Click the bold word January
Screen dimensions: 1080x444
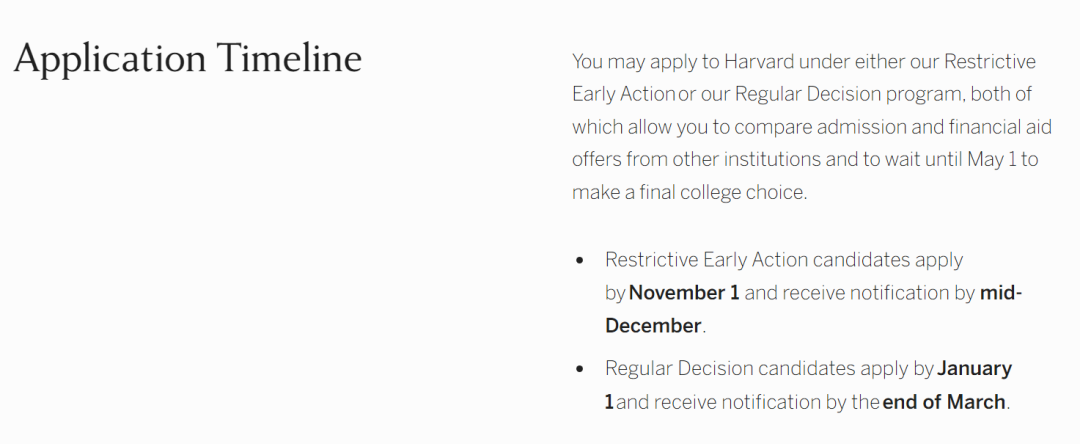point(974,368)
